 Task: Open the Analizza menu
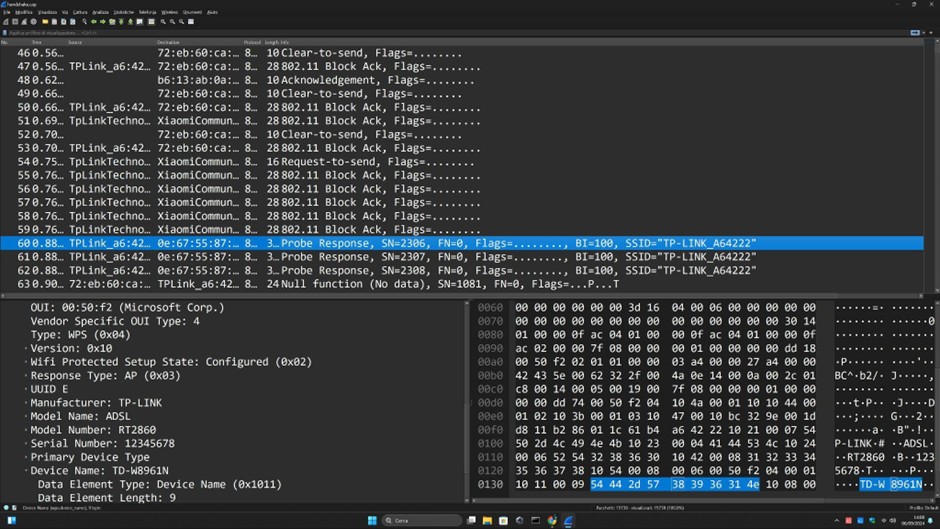(x=99, y=12)
